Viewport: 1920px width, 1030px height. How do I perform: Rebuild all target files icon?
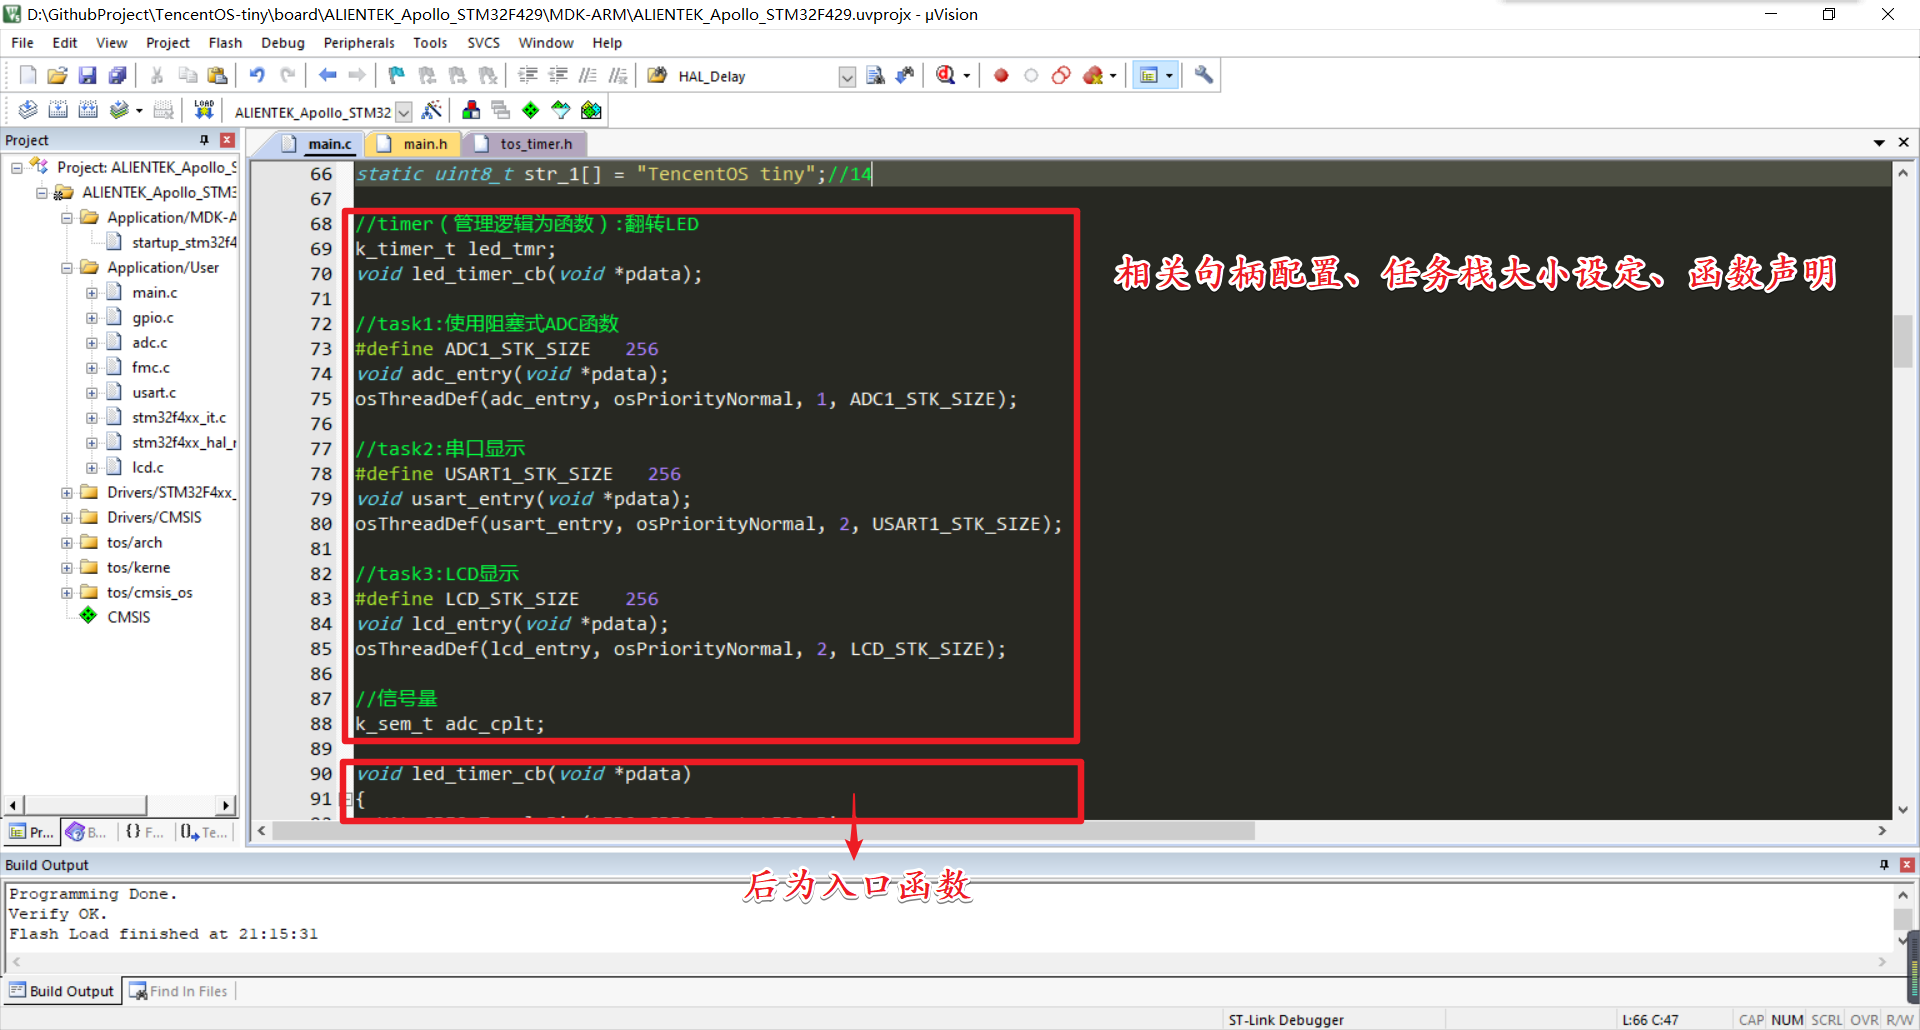[x=88, y=110]
